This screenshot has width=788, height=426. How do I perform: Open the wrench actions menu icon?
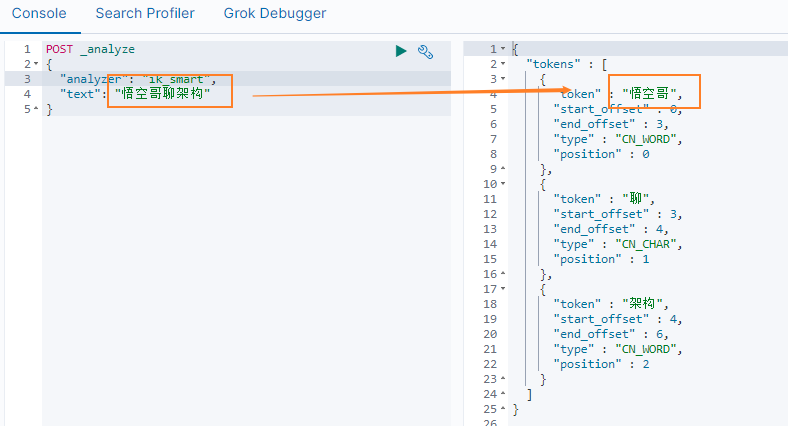pos(424,51)
